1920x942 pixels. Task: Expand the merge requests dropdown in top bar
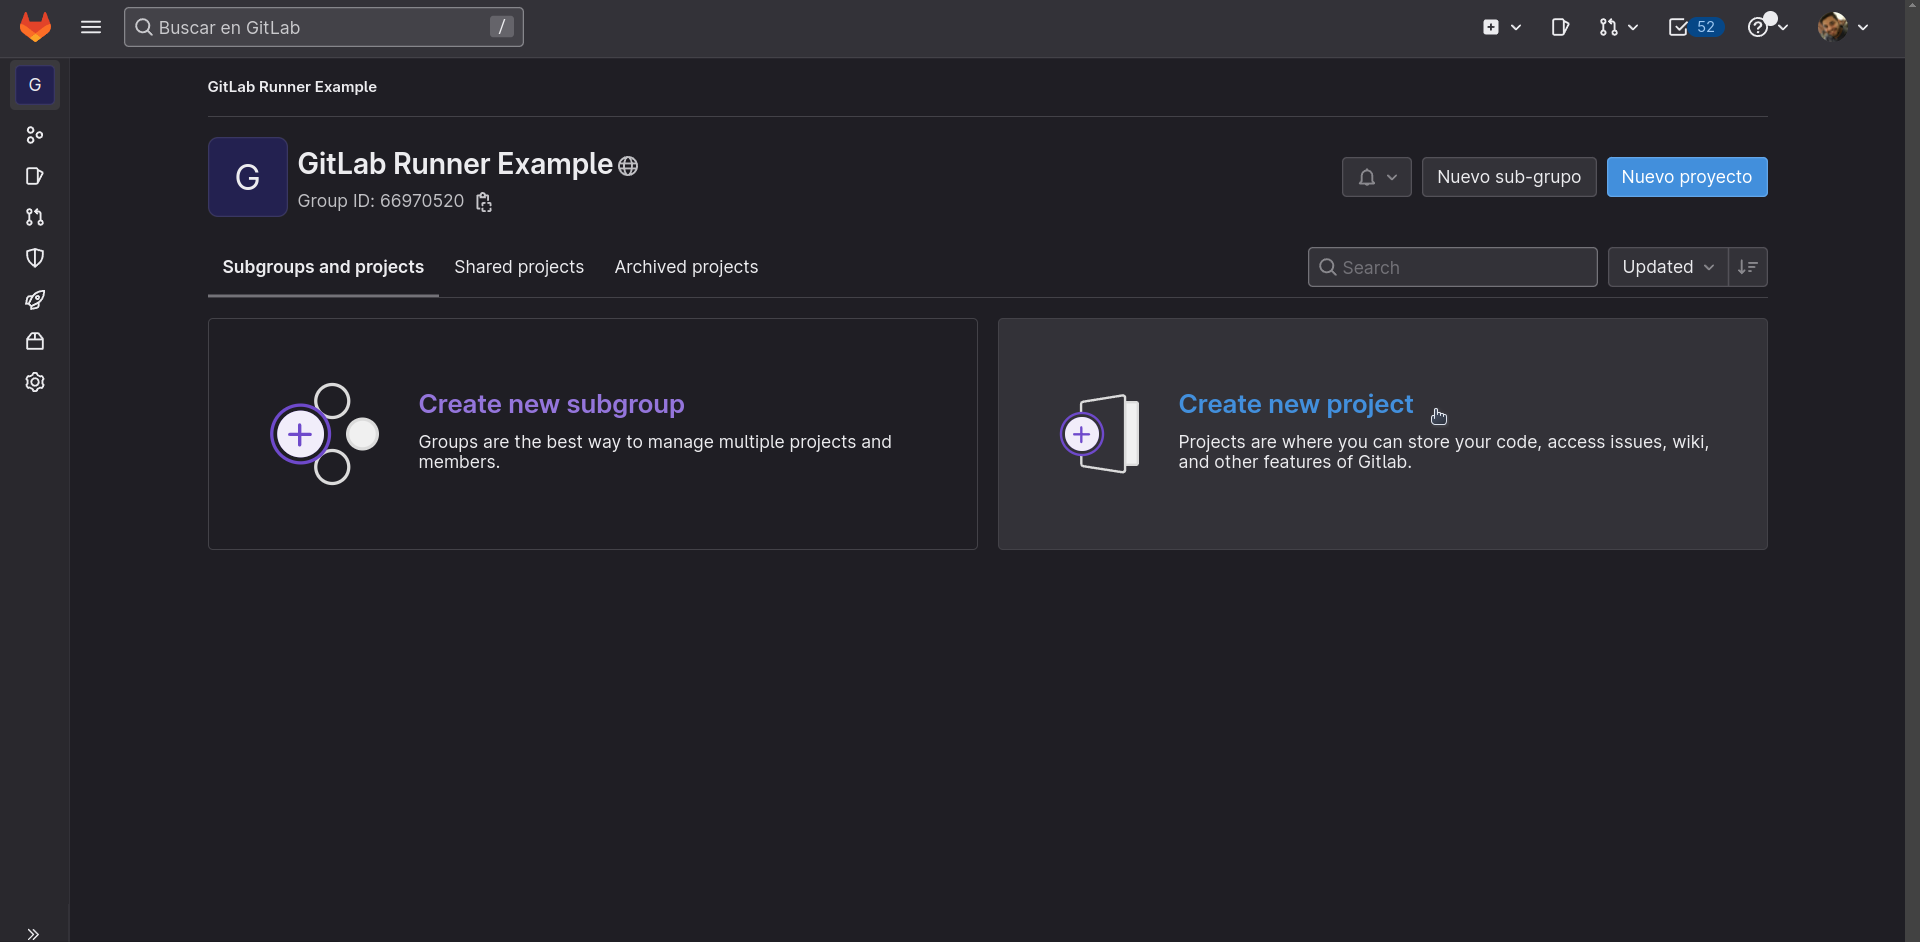pos(1618,27)
